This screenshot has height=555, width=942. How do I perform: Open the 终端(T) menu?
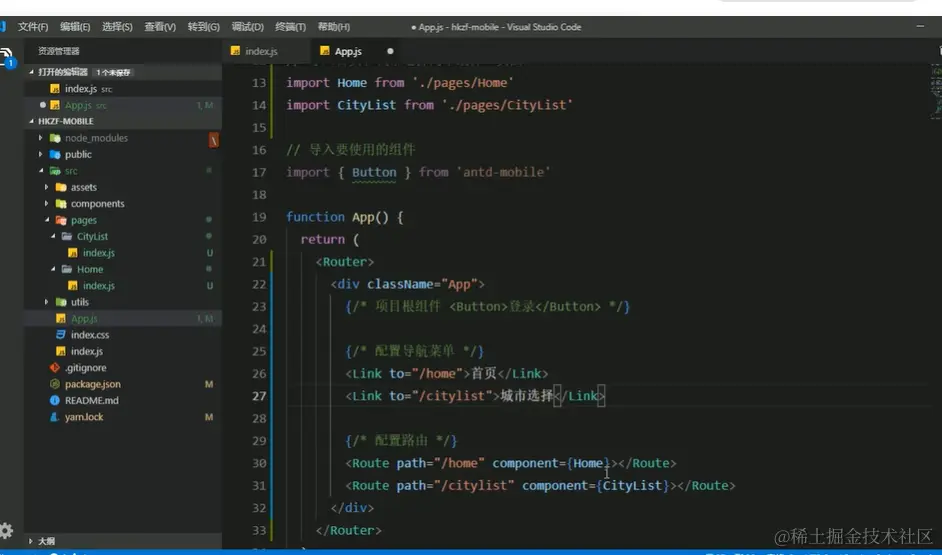pos(290,27)
